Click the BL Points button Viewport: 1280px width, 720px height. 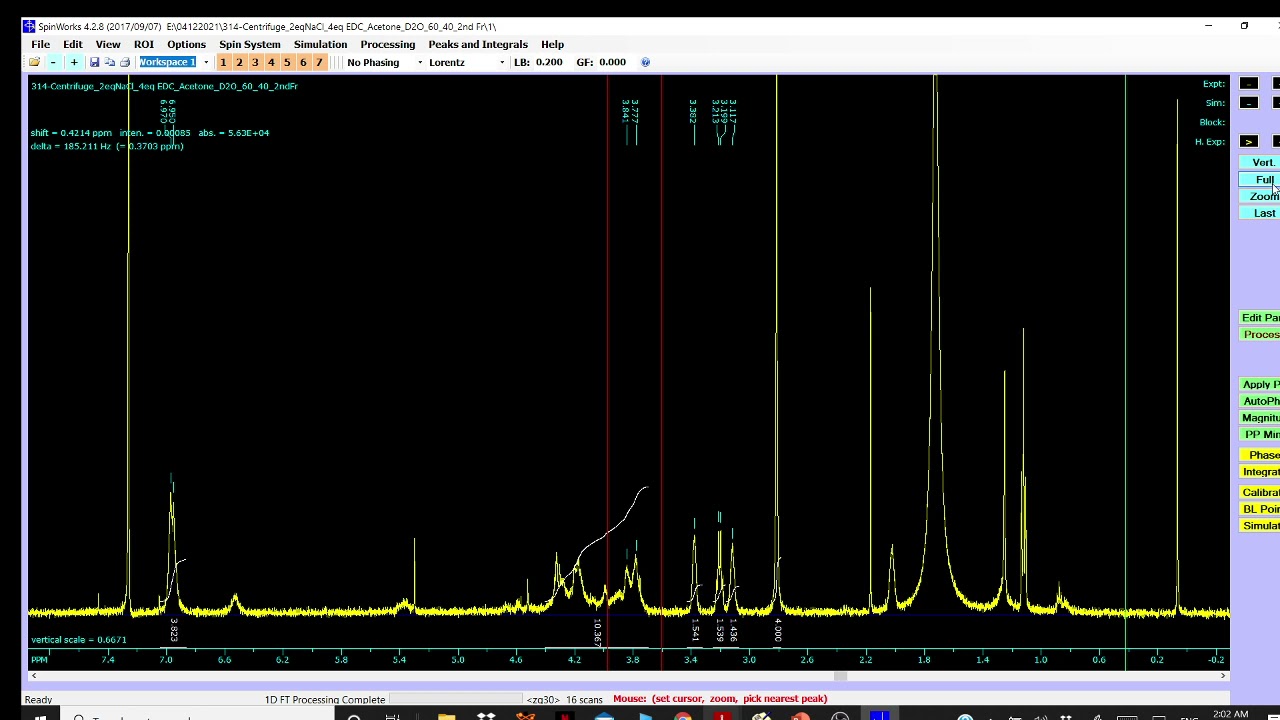pos(1260,509)
